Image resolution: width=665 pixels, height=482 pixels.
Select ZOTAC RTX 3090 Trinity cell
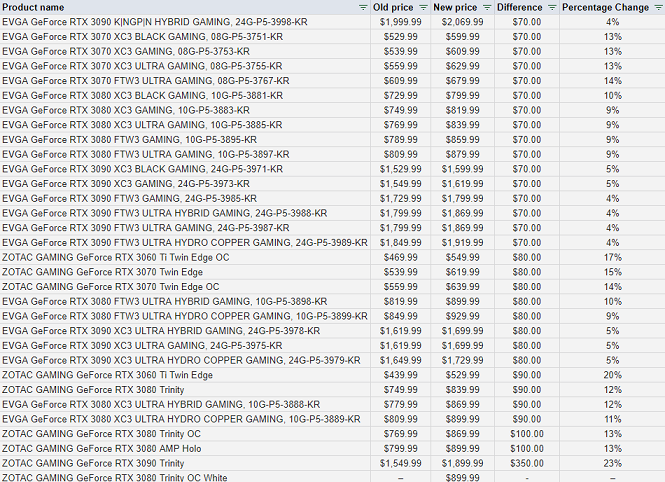(185, 463)
